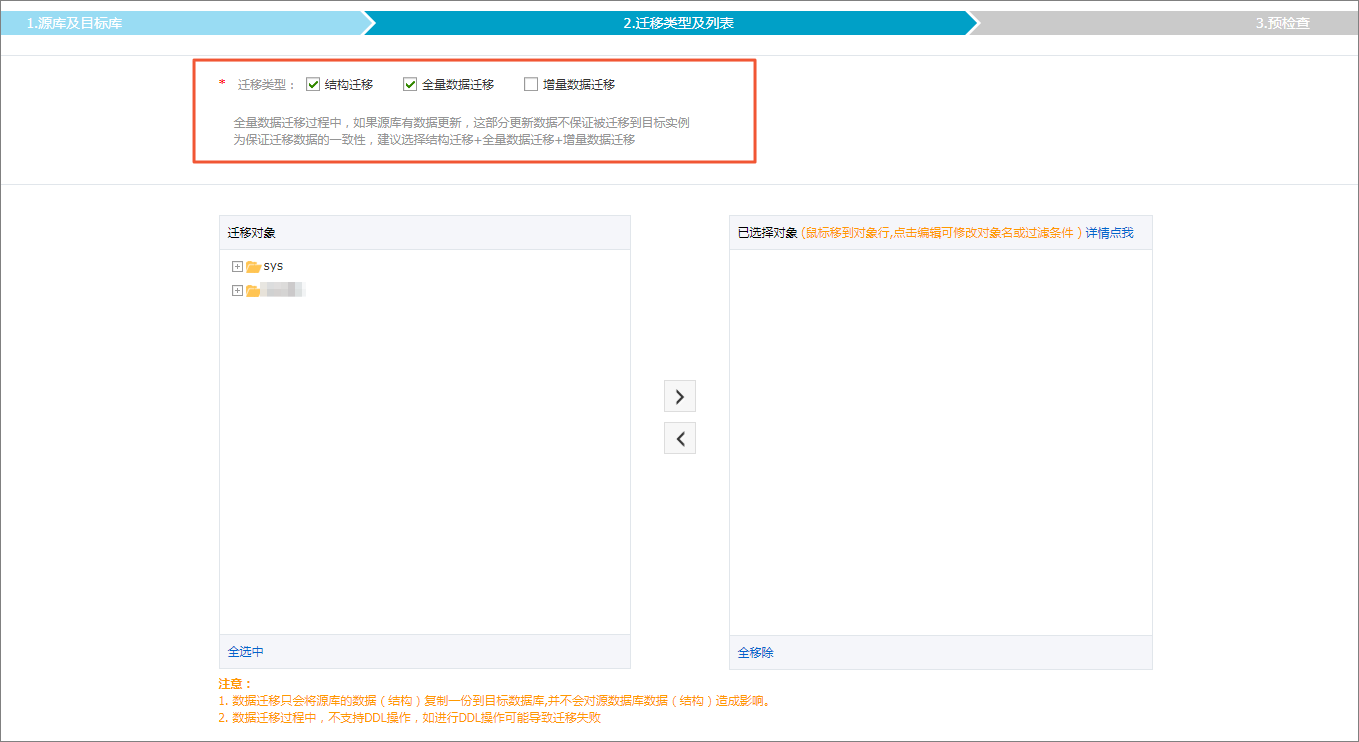Image resolution: width=1359 pixels, height=742 pixels.
Task: Expand the sys database tree node
Action: [x=237, y=267]
